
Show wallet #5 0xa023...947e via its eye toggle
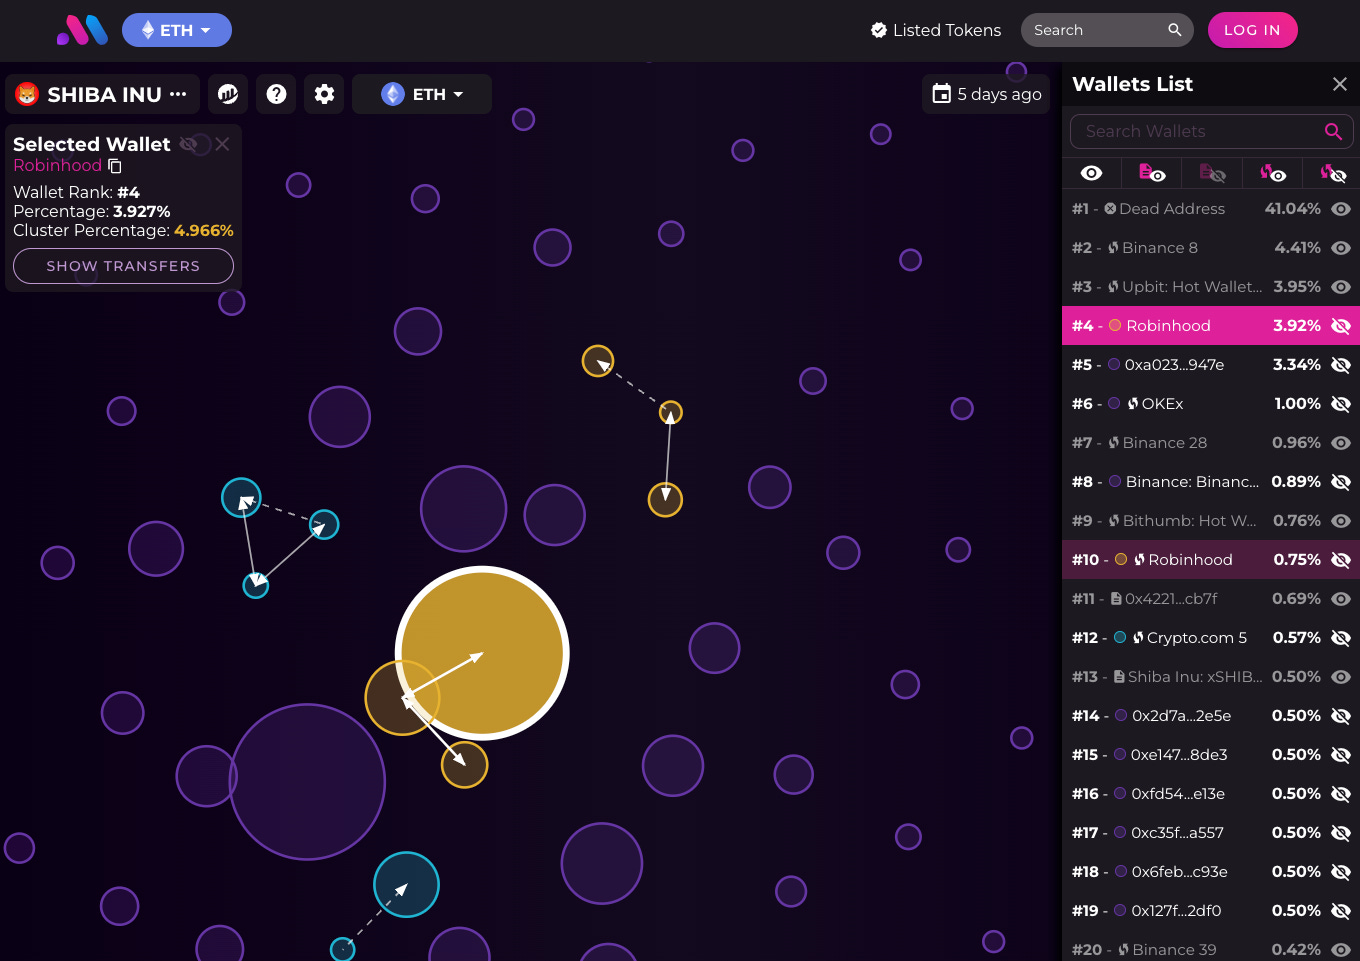coord(1340,365)
